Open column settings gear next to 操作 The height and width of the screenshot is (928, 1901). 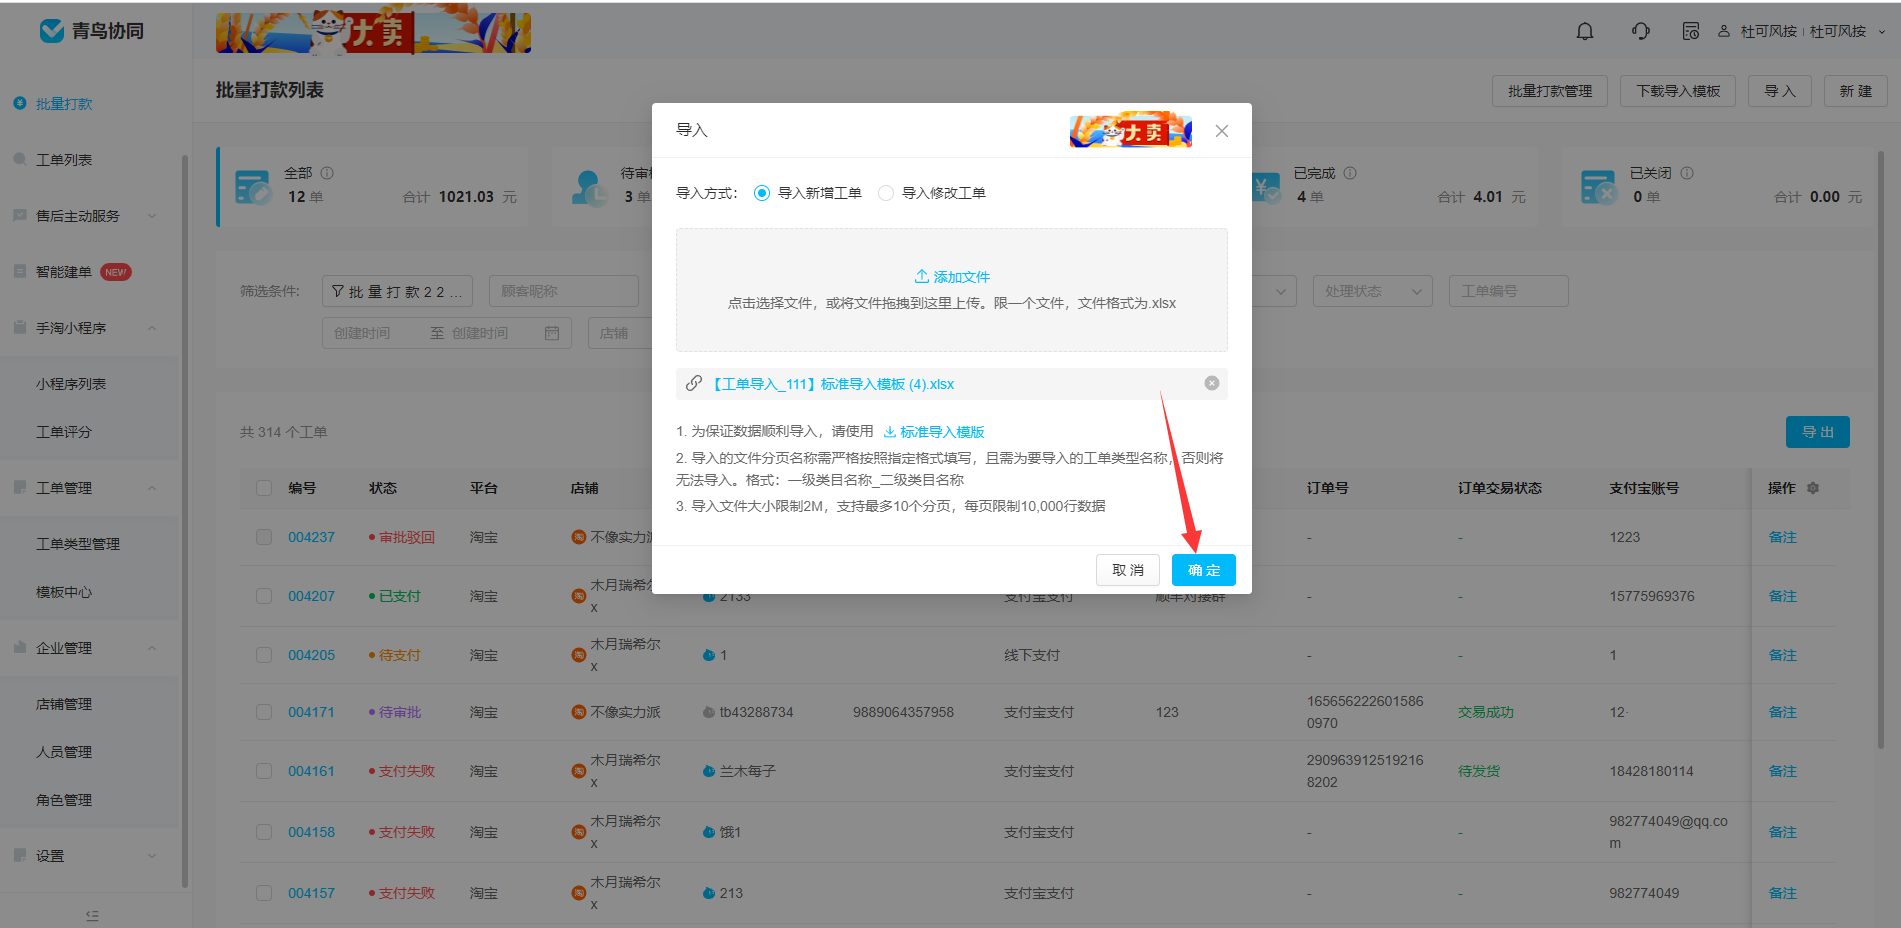[x=1813, y=488]
